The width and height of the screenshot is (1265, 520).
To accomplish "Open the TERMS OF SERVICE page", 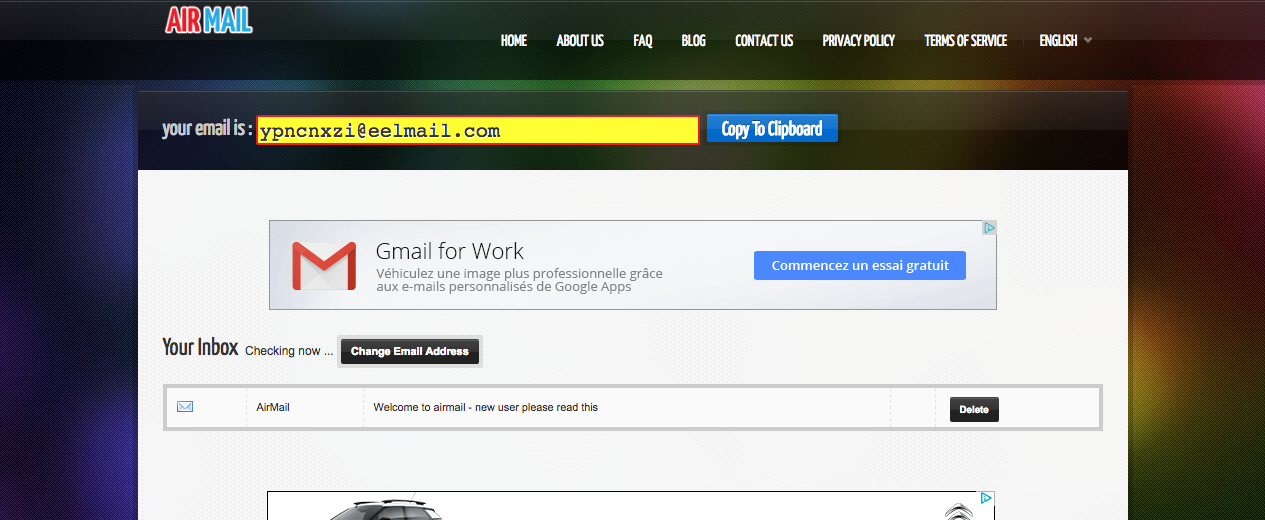I will click(x=965, y=41).
